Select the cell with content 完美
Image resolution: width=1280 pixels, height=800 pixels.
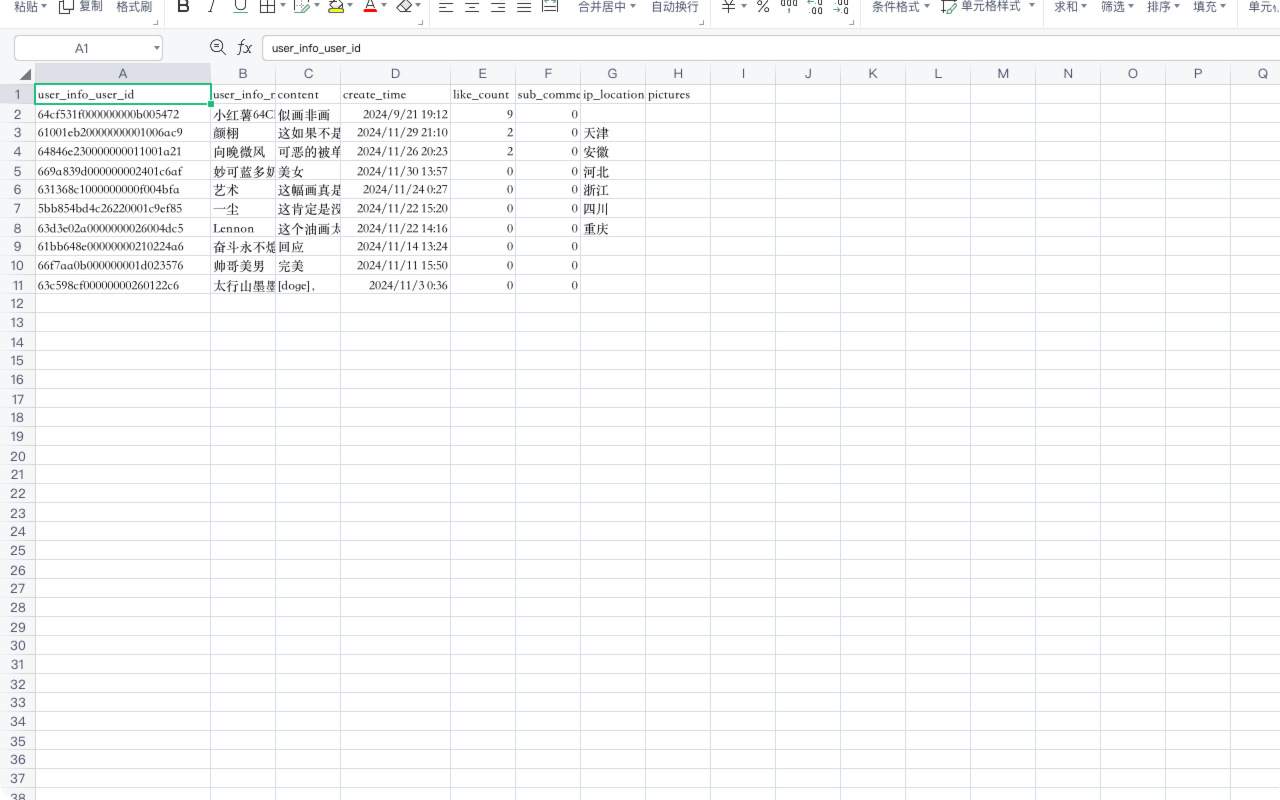[x=307, y=266]
